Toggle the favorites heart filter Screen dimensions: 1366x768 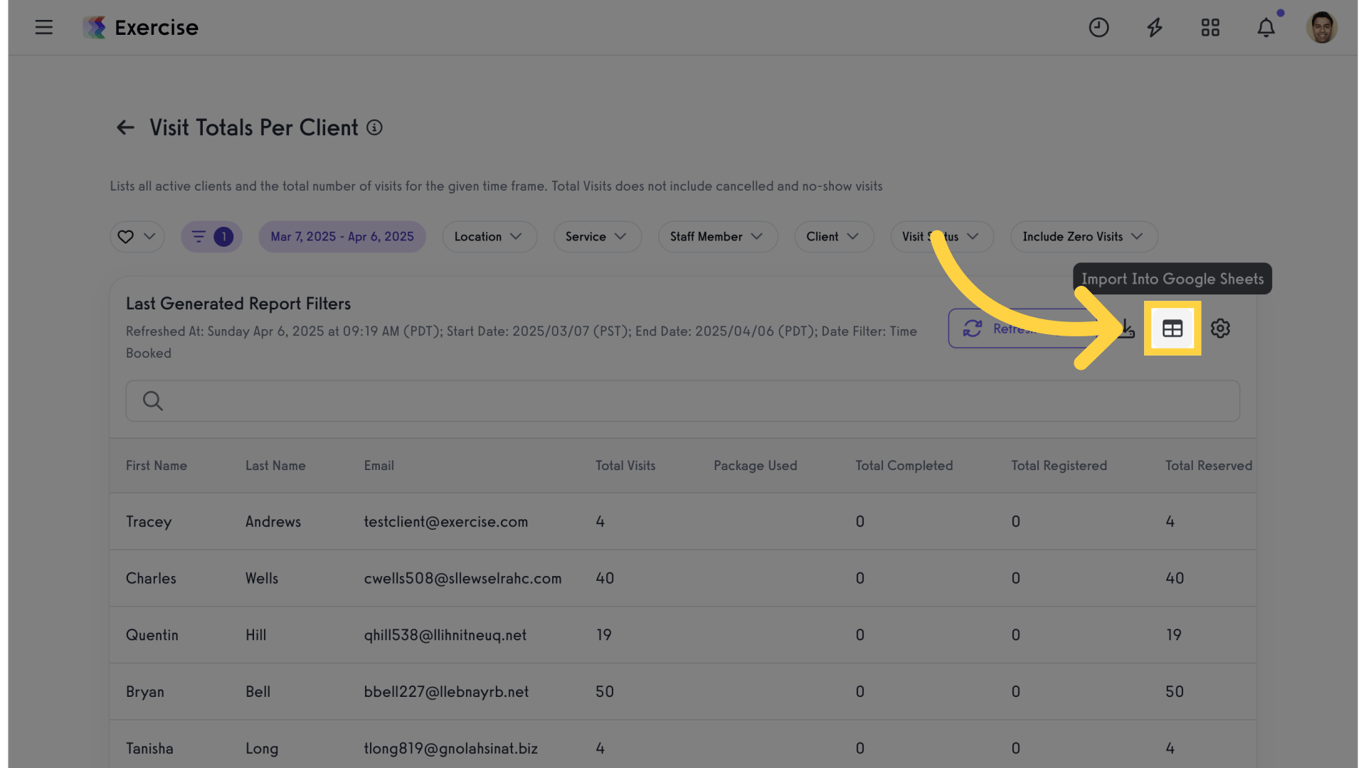(137, 236)
